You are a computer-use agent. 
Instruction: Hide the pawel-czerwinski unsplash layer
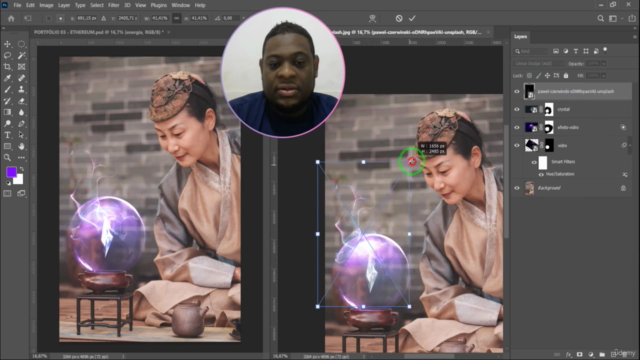pos(517,91)
